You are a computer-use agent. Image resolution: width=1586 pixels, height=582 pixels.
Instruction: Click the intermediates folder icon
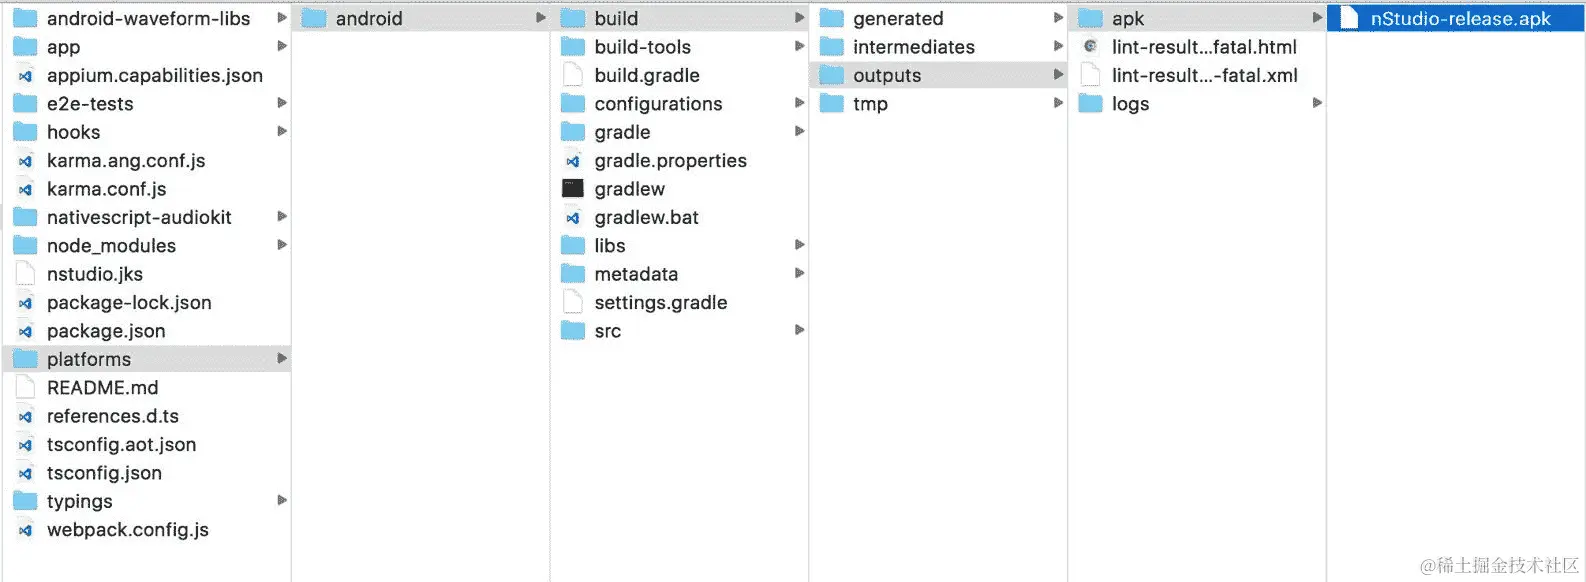pyautogui.click(x=832, y=47)
